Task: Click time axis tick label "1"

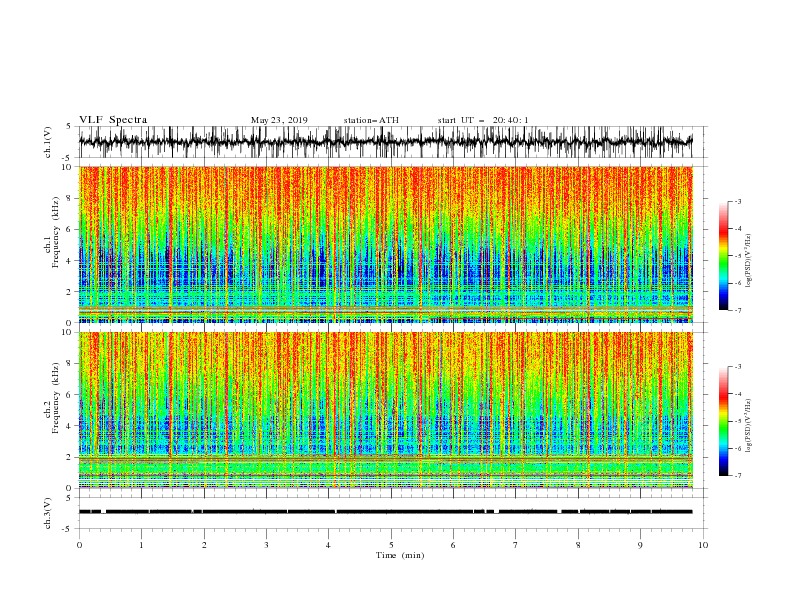Action: [x=141, y=545]
